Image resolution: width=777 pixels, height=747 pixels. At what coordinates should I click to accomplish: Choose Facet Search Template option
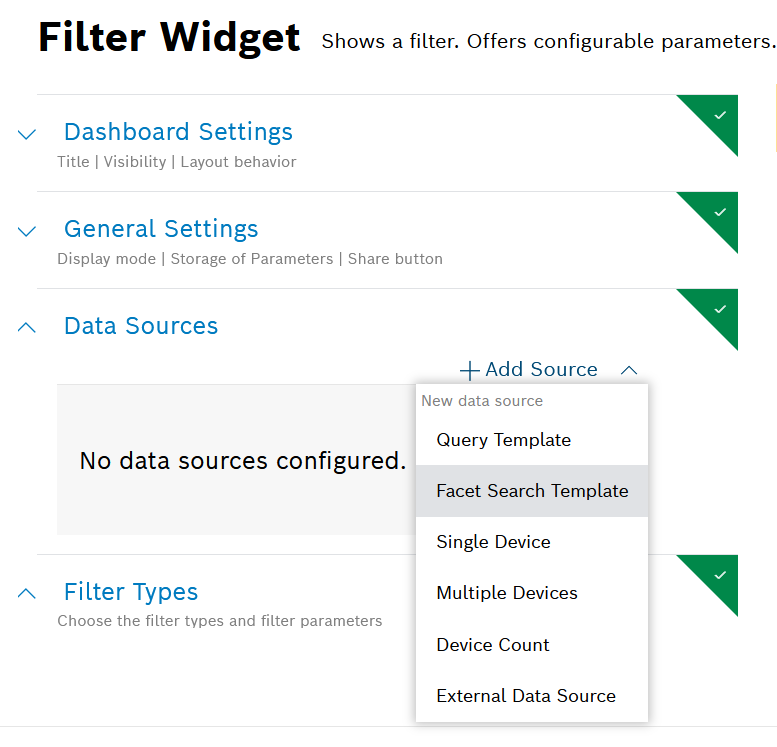click(x=532, y=491)
